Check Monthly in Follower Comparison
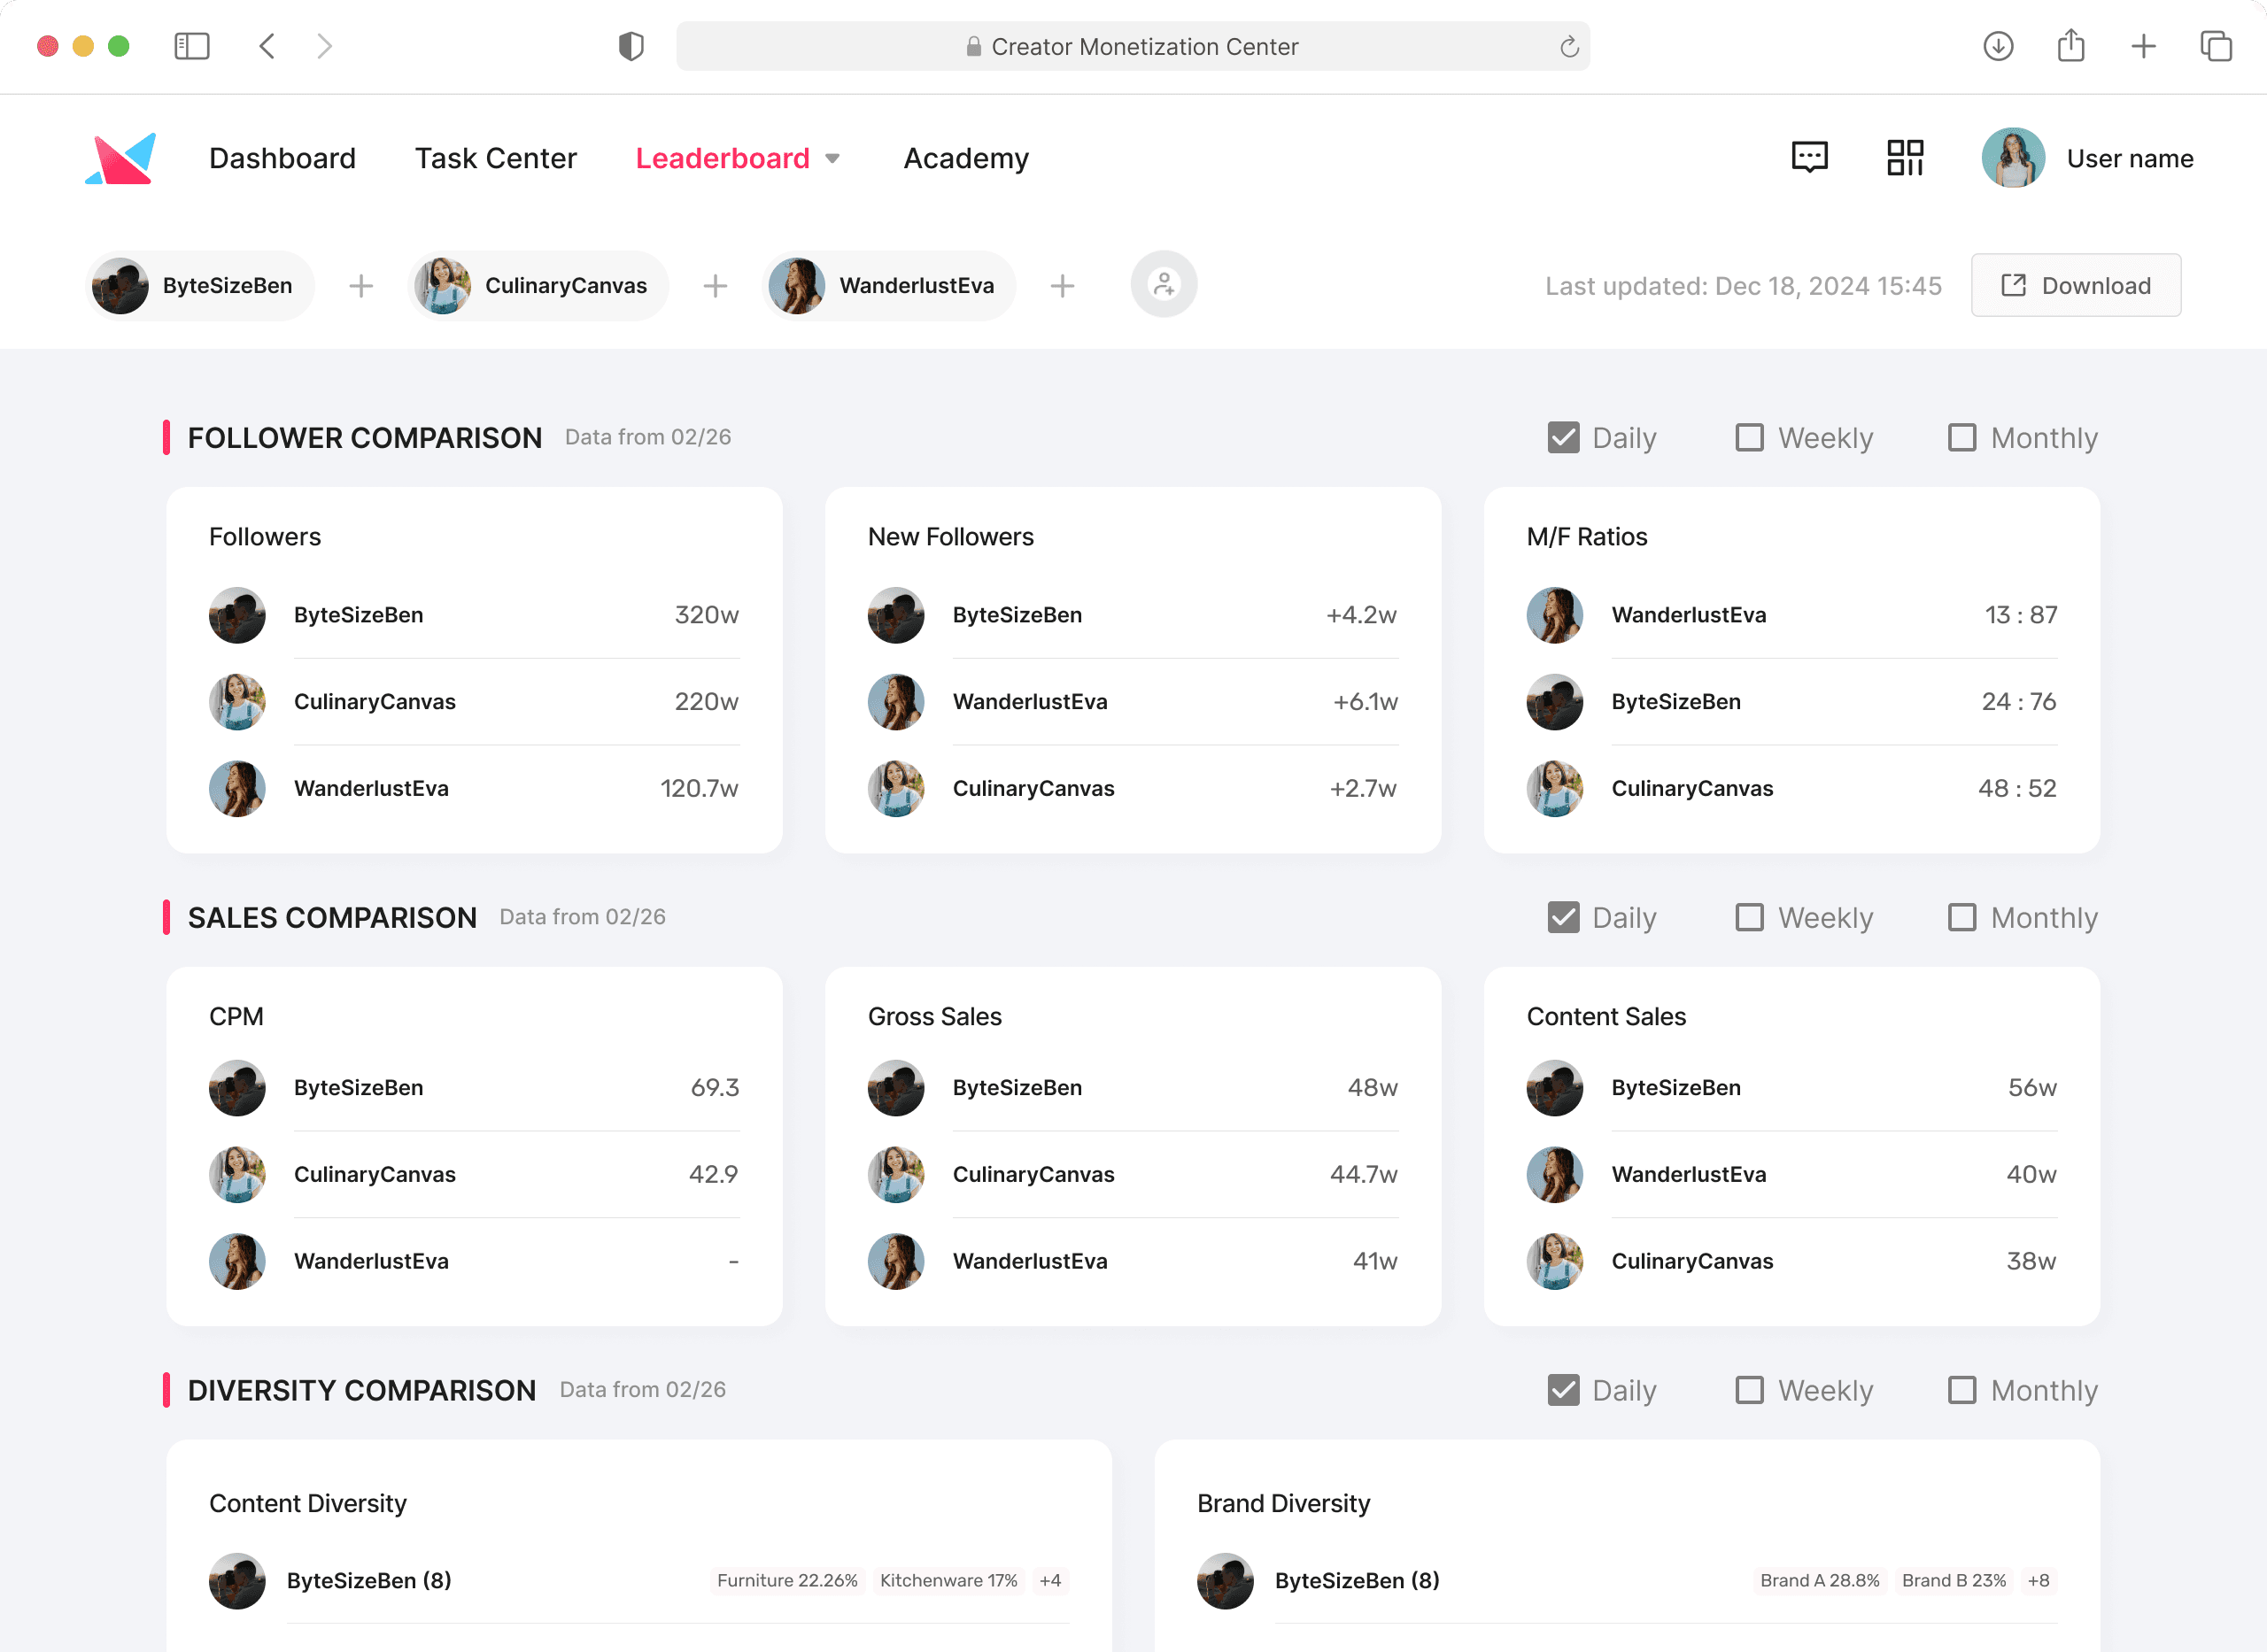 point(1962,437)
